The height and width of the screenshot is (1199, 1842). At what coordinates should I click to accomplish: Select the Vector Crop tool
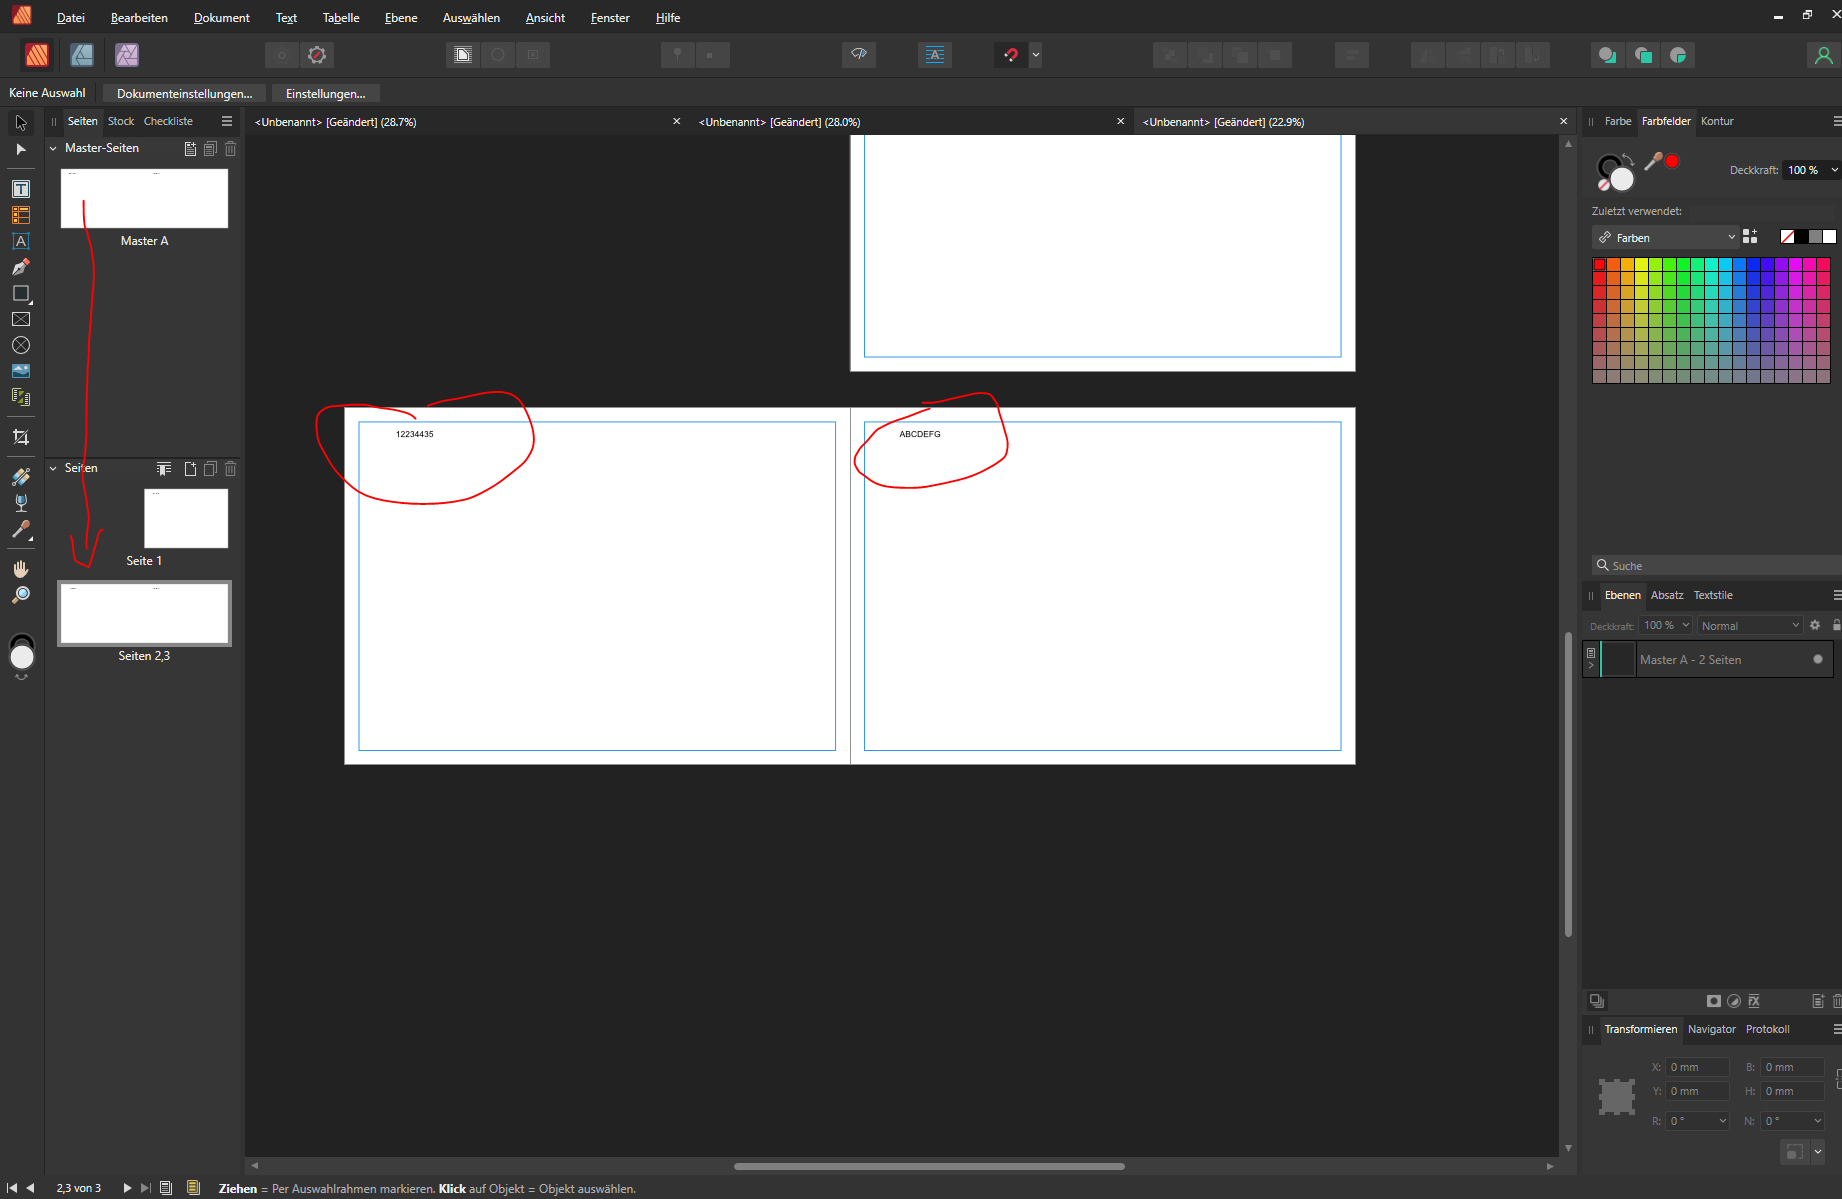(21, 436)
